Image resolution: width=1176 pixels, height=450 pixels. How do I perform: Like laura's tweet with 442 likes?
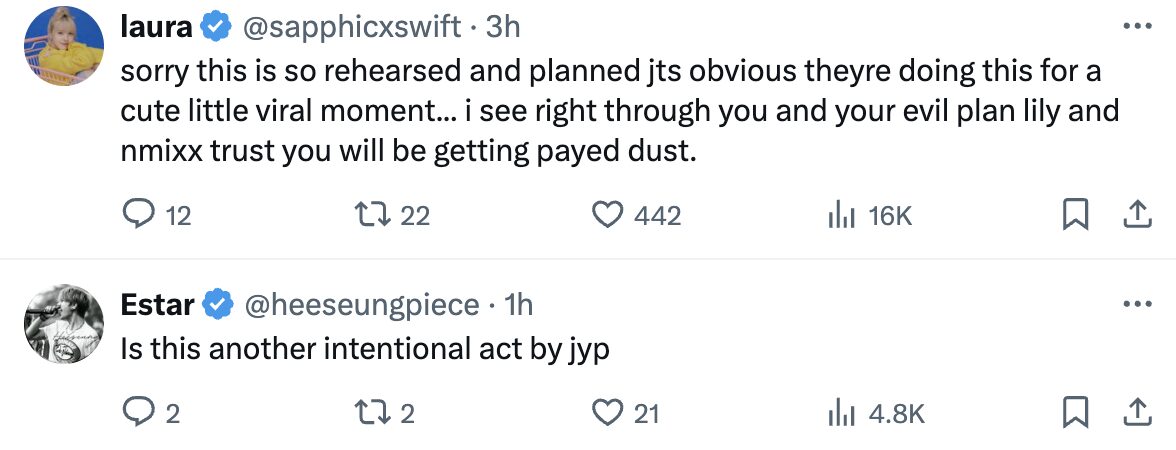[x=608, y=215]
